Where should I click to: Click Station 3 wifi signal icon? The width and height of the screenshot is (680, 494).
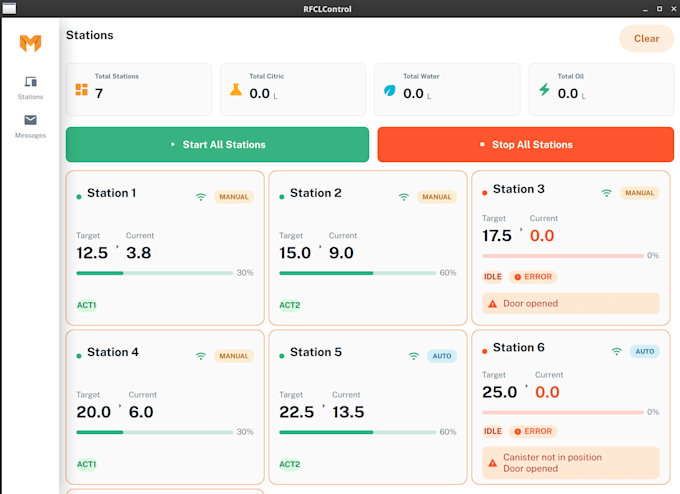(607, 193)
